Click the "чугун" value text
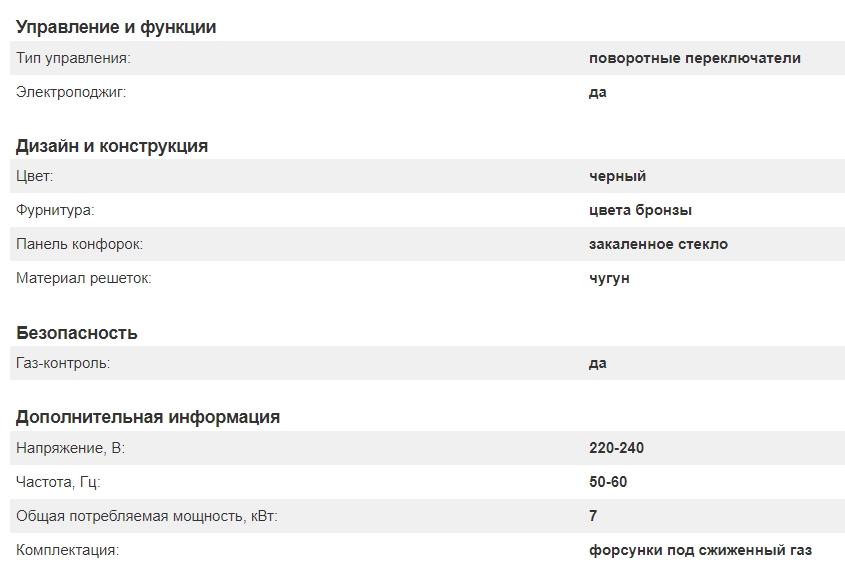The height and width of the screenshot is (579, 845). click(609, 278)
